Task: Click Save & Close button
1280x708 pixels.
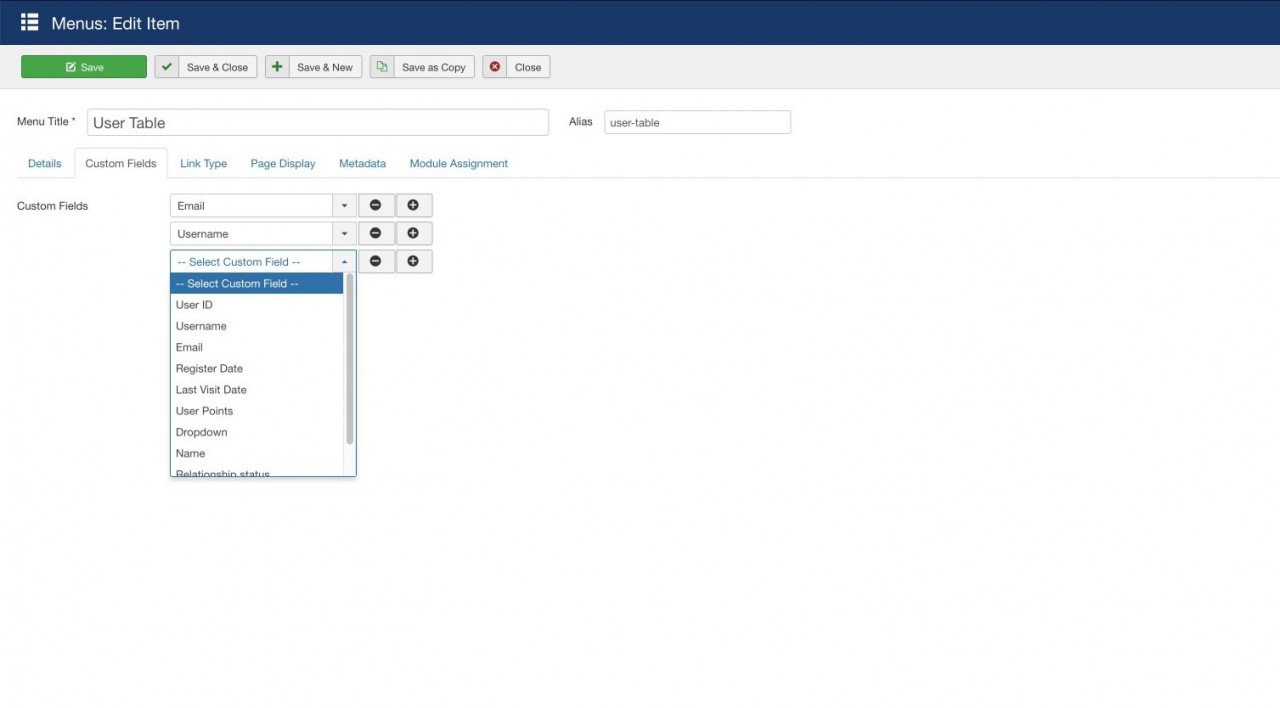Action: point(206,67)
